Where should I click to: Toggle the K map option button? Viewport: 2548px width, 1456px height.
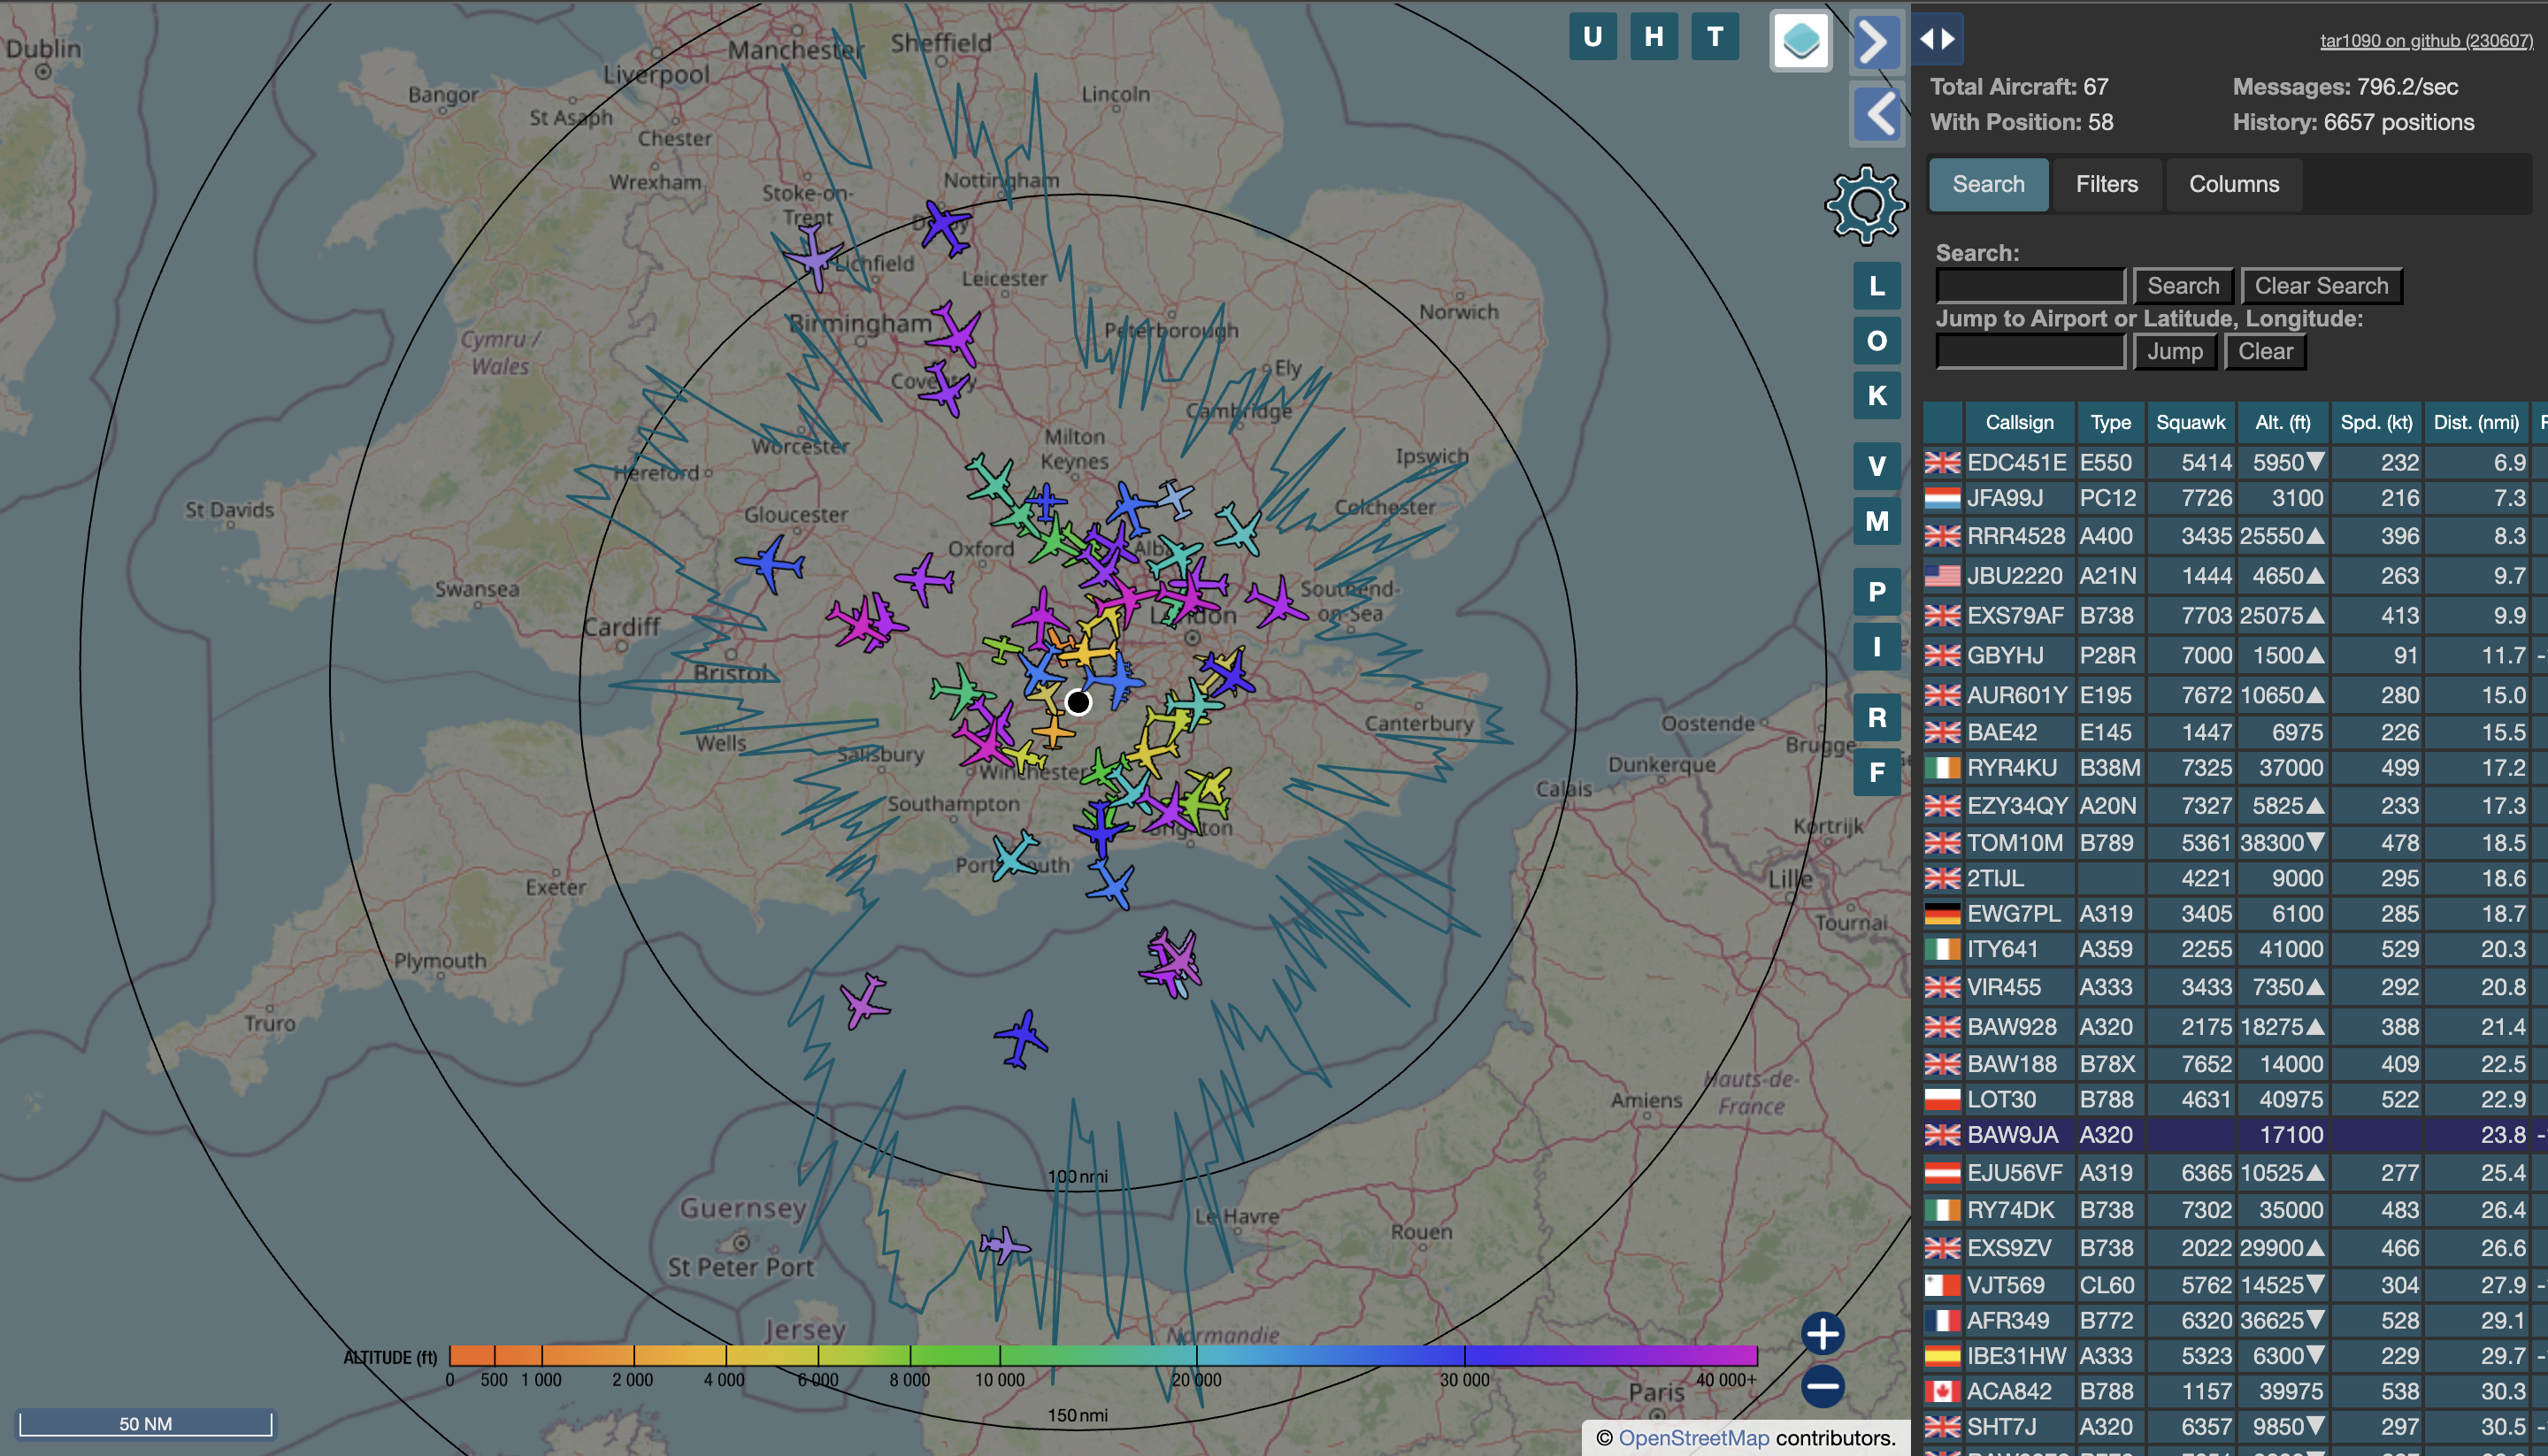click(x=1876, y=396)
